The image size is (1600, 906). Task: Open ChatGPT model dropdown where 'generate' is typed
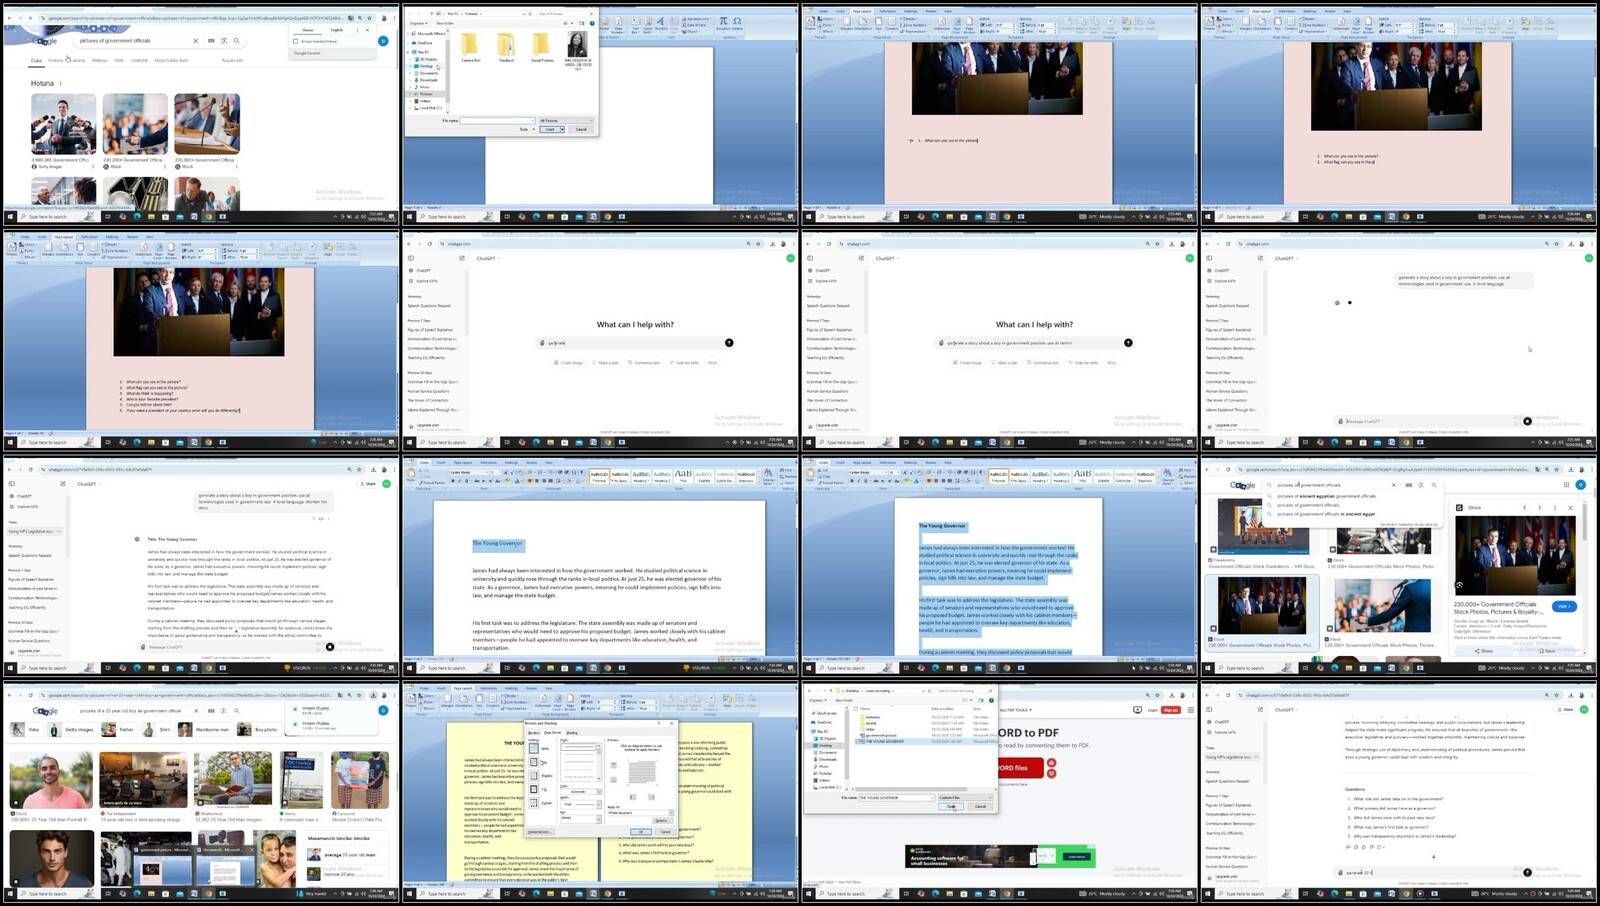(487, 258)
